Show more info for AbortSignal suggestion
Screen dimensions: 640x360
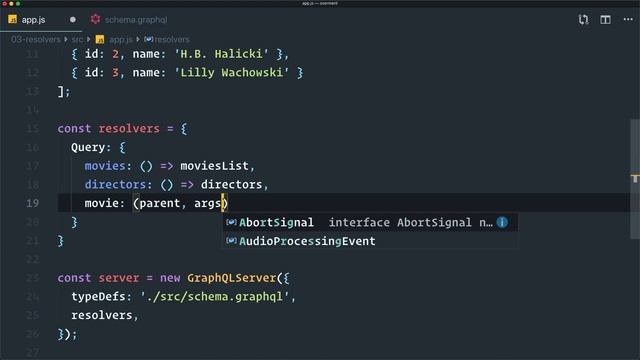502,222
